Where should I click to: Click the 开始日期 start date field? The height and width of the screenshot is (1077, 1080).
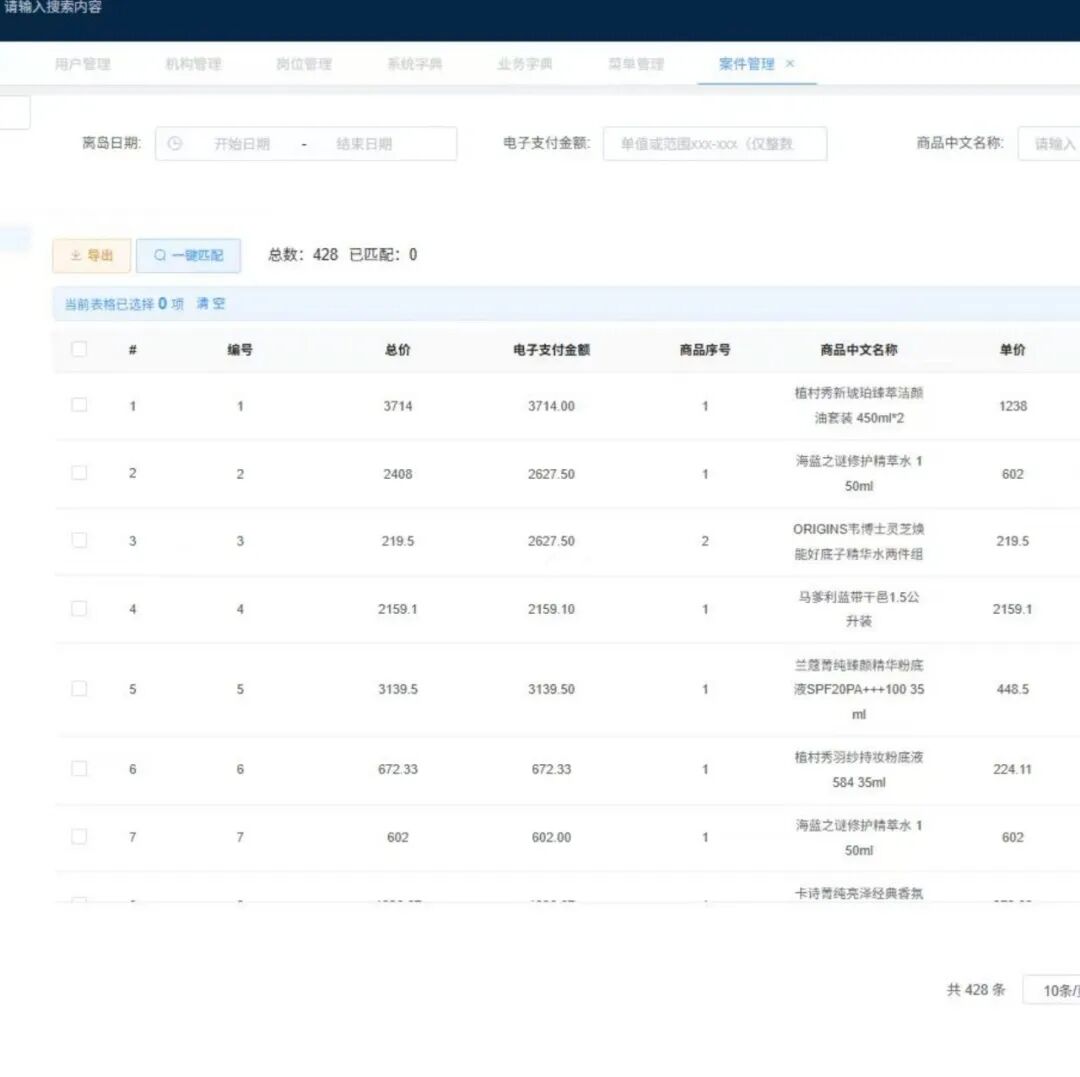242,144
